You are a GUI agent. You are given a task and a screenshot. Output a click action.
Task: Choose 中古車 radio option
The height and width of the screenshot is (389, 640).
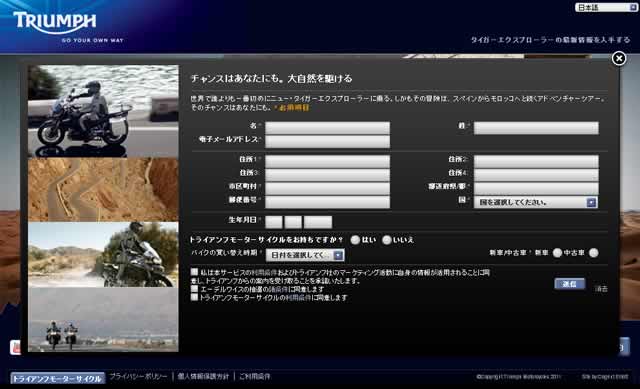(593, 253)
